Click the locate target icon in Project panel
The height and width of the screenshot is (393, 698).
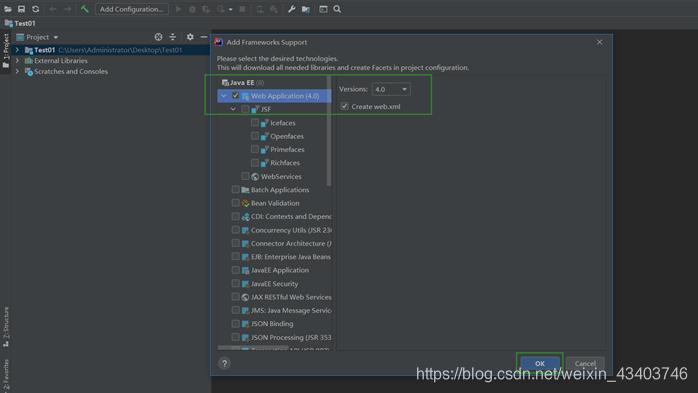158,37
